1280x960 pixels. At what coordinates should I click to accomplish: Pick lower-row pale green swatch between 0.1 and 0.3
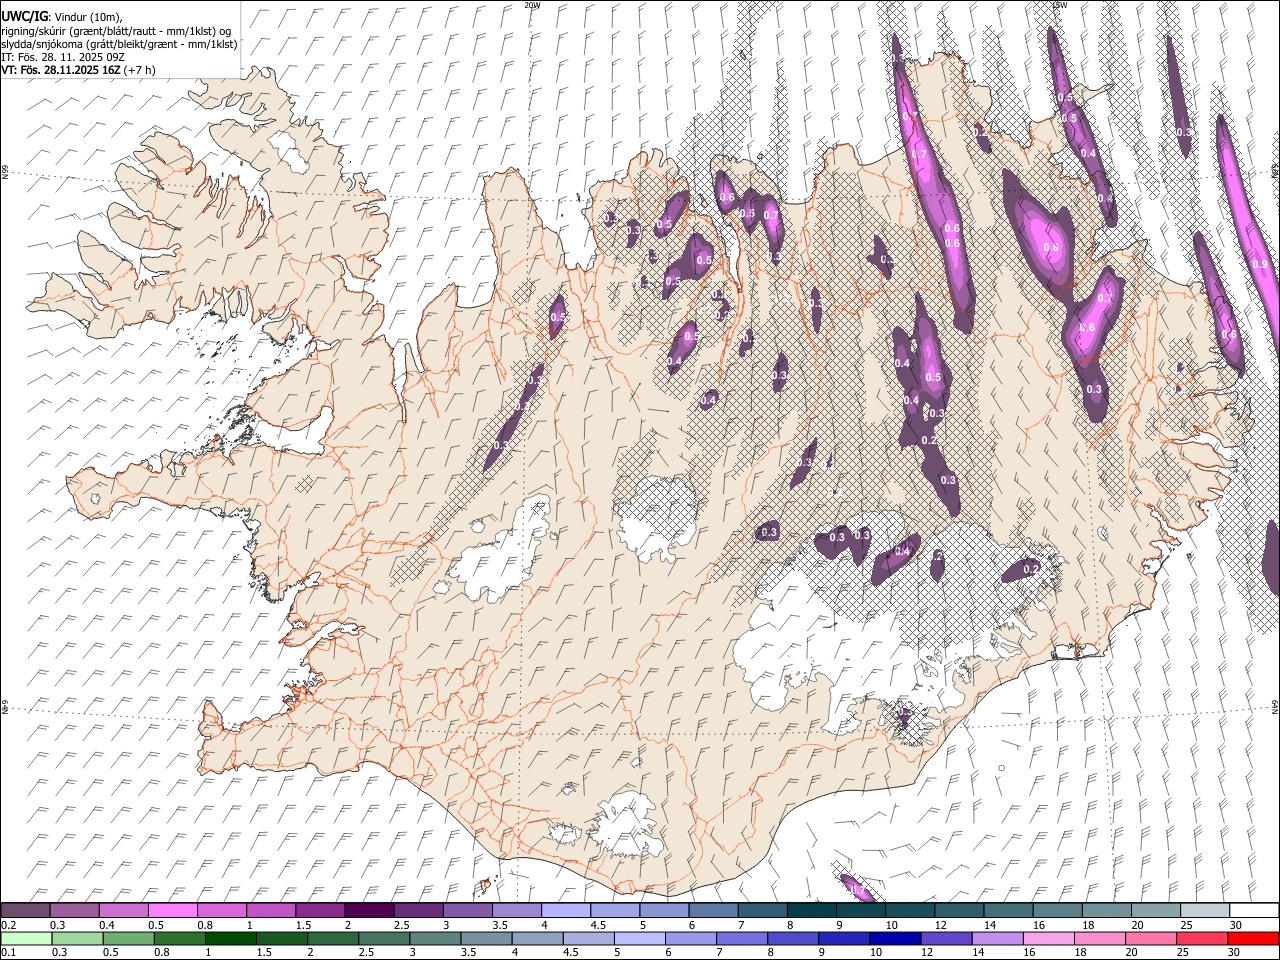tap(26, 939)
